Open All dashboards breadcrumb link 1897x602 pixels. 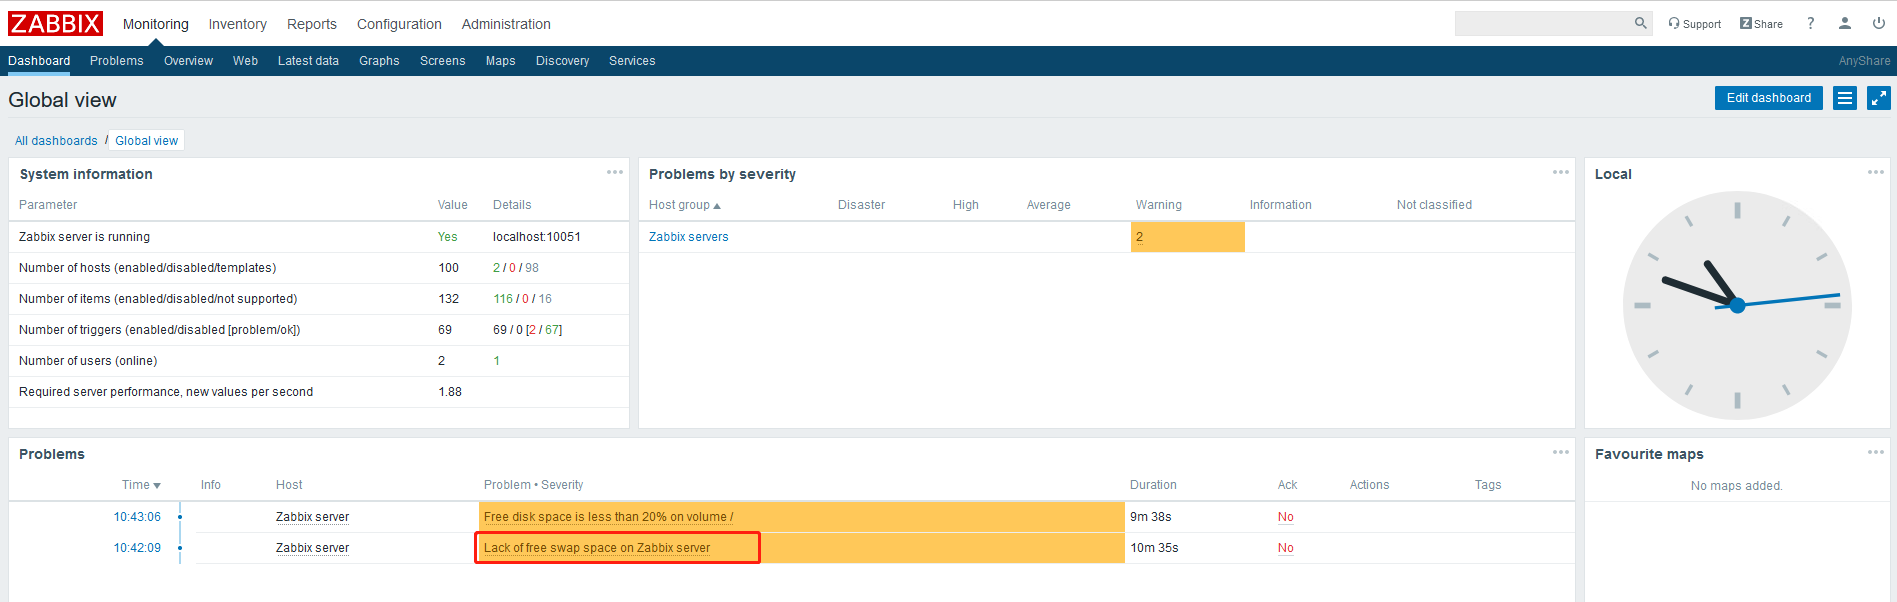point(56,141)
